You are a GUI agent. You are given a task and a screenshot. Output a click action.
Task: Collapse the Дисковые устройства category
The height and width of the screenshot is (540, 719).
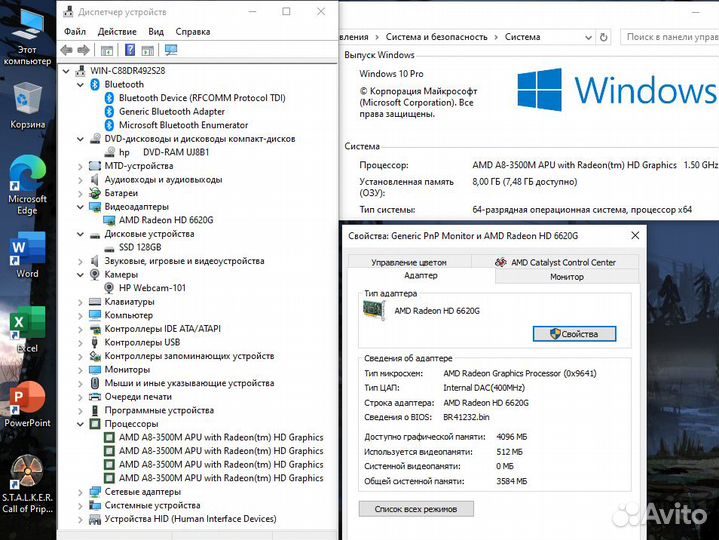(80, 234)
